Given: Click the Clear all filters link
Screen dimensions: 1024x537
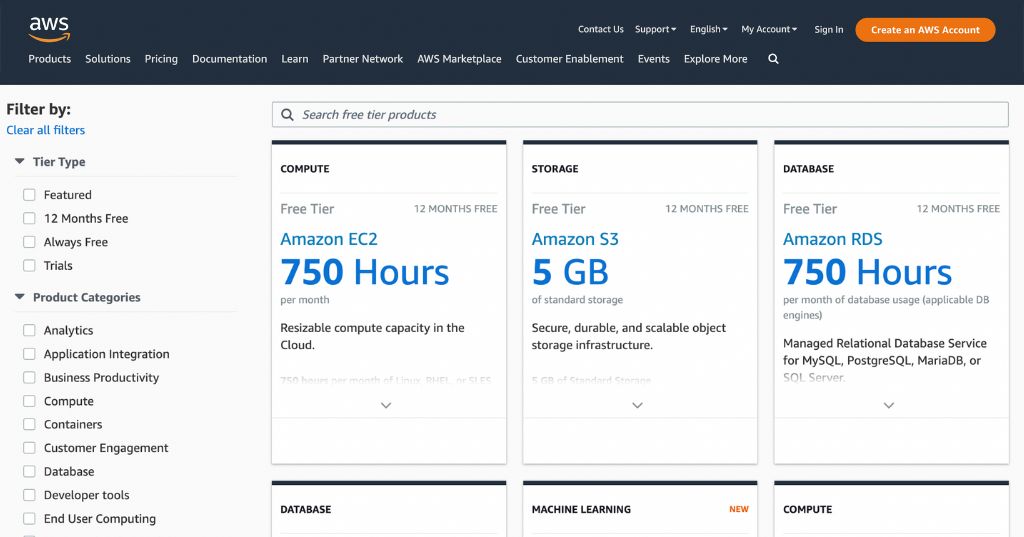Looking at the screenshot, I should click(46, 130).
